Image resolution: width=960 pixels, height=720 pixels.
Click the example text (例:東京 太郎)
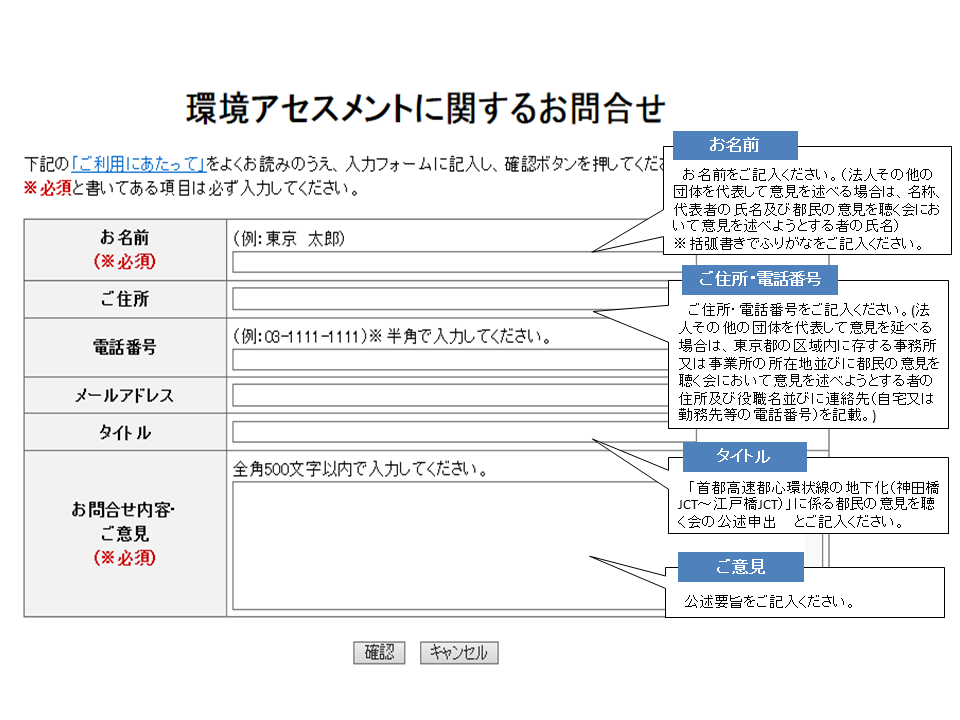point(289,239)
